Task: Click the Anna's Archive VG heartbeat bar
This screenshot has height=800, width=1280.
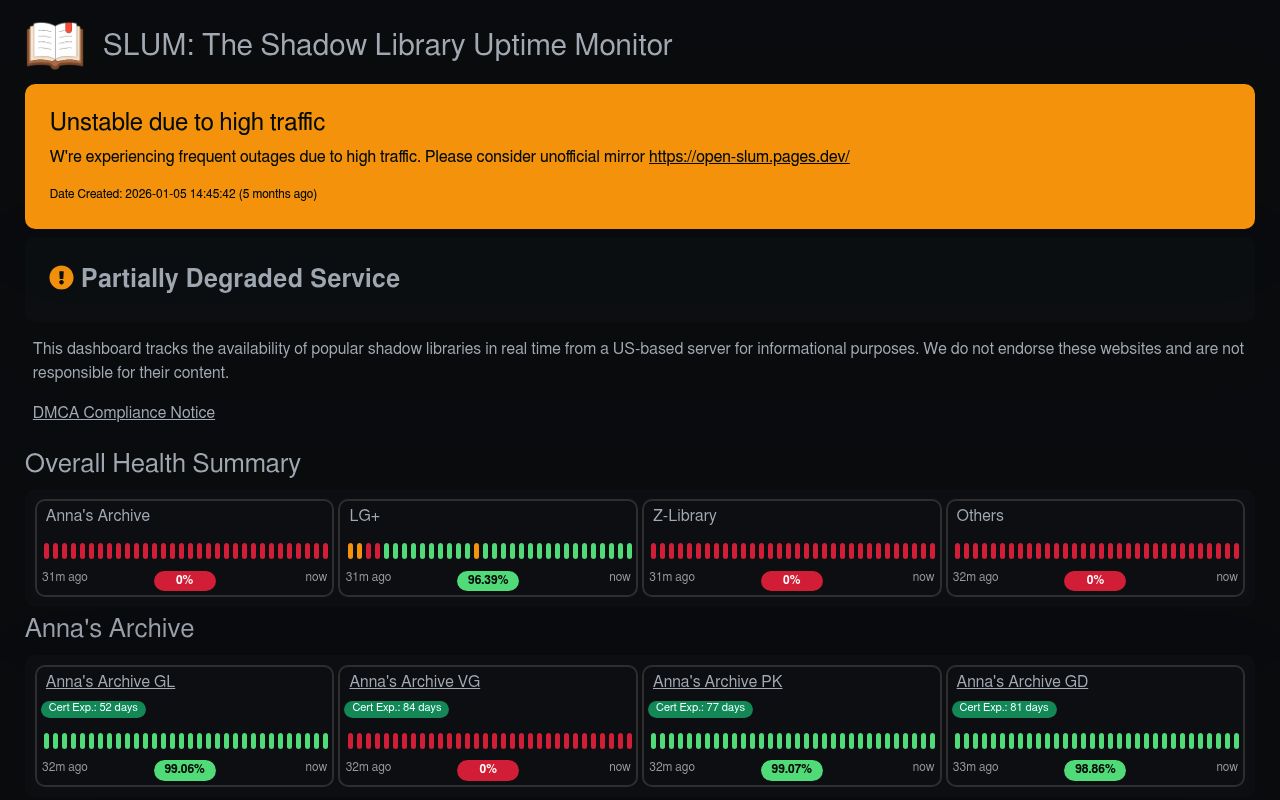Action: click(x=490, y=741)
